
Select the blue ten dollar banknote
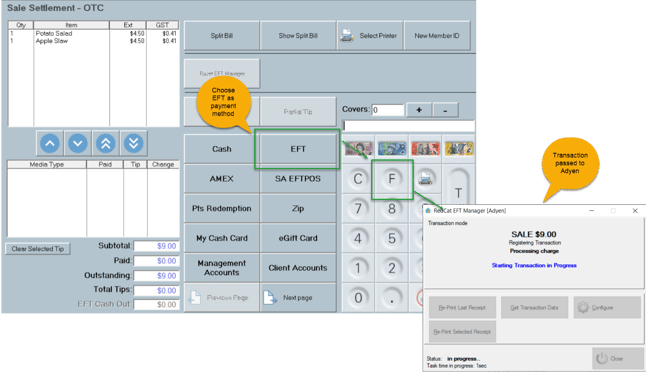(392, 148)
